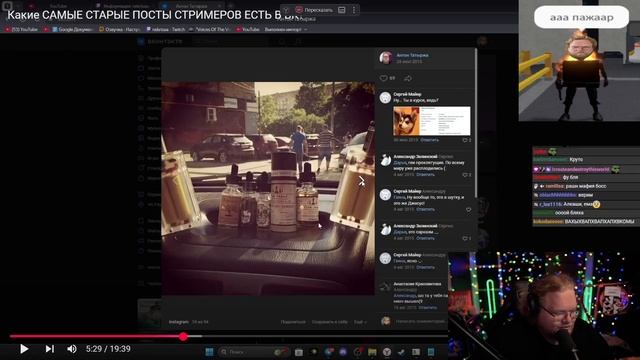Seek using the red progress bar handle
Image resolution: width=640 pixels, height=360 pixels.
coord(183,336)
